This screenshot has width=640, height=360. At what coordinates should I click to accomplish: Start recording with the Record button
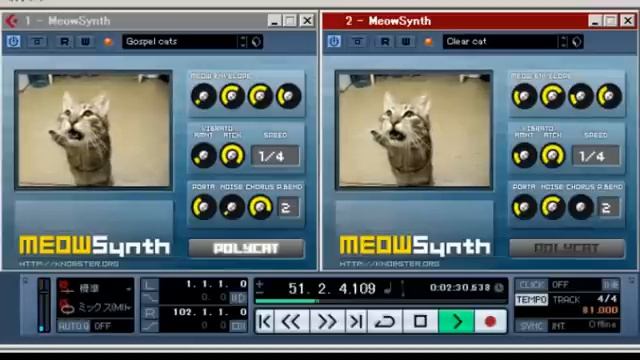click(x=490, y=322)
